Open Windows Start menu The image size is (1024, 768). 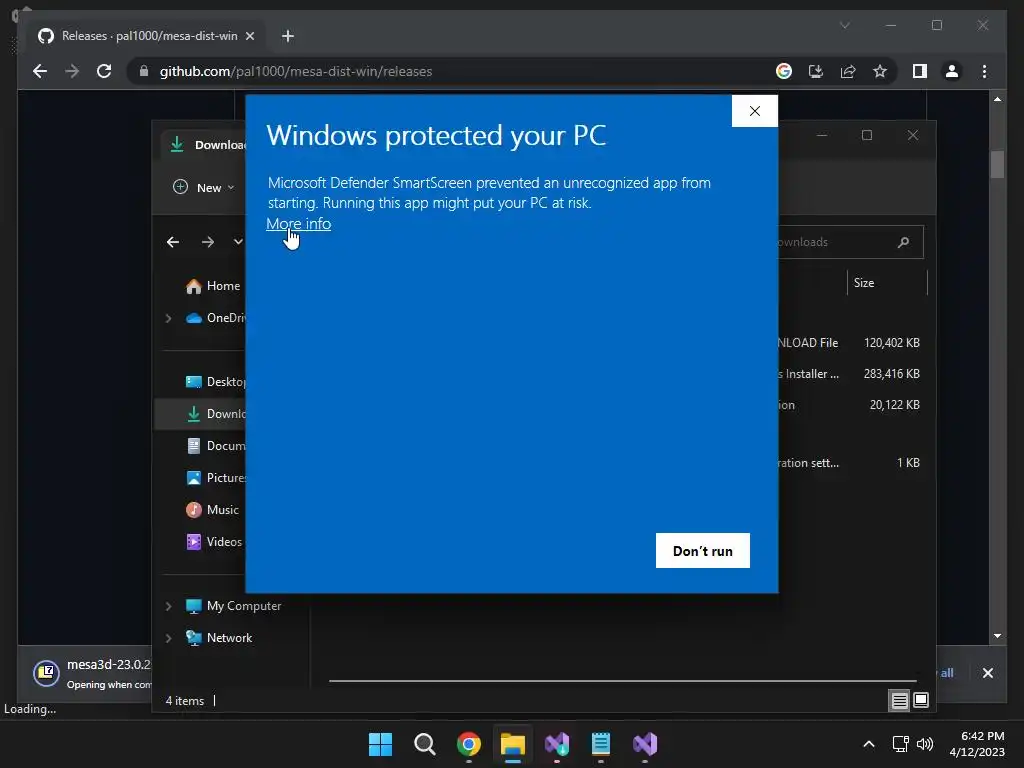pyautogui.click(x=380, y=744)
